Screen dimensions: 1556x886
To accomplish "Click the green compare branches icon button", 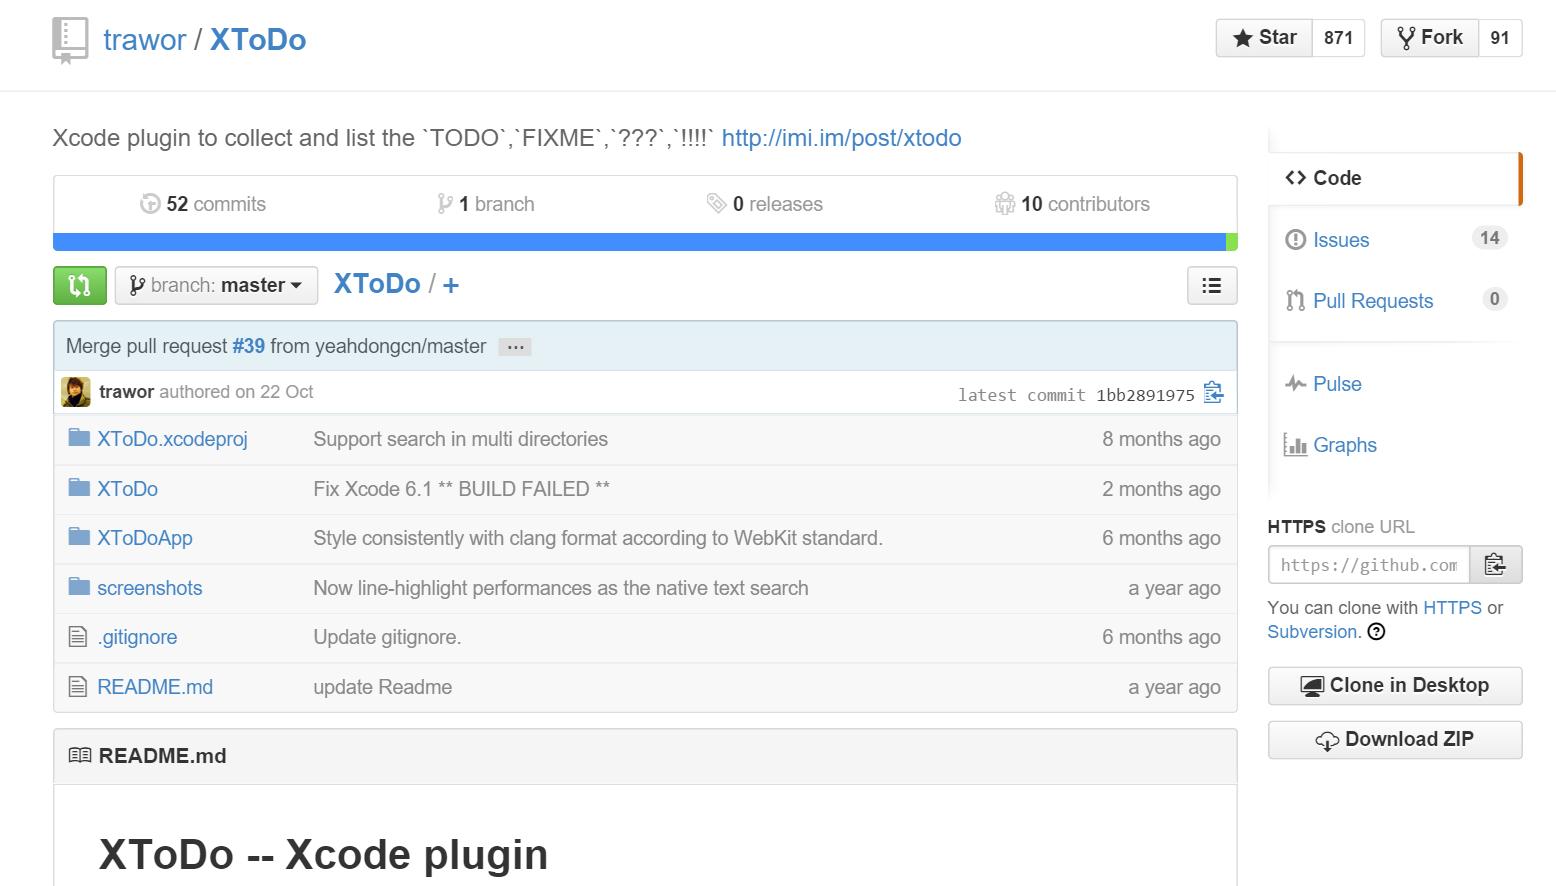I will click(79, 285).
